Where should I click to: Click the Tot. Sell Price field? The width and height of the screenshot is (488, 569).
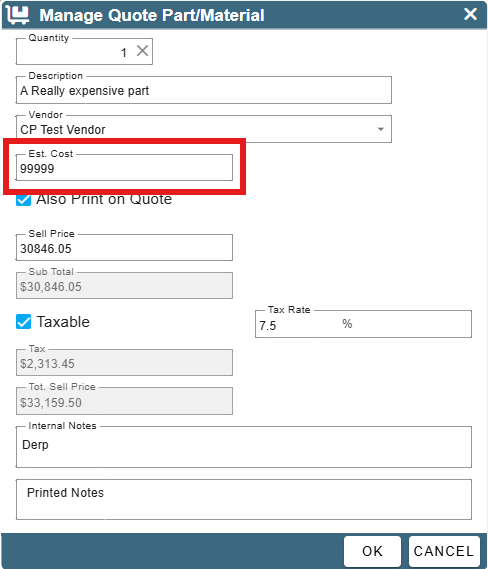click(x=124, y=401)
